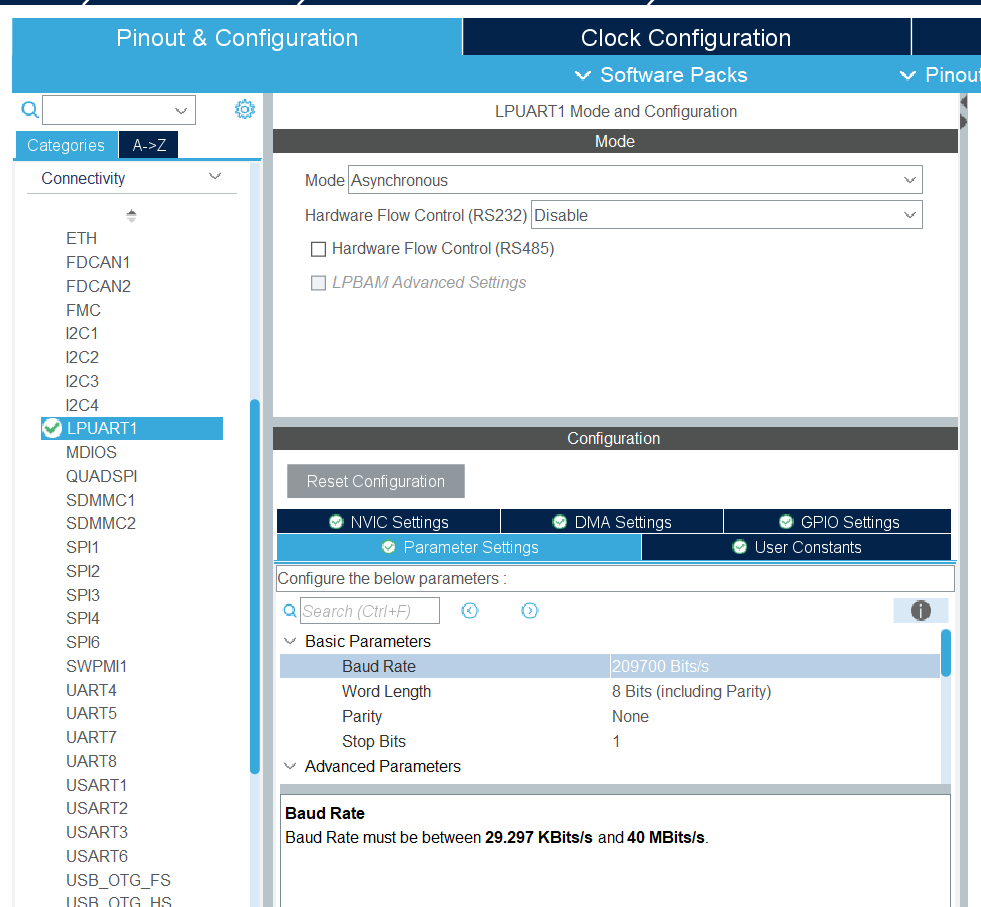This screenshot has height=907, width=981.
Task: Open the NVIC Settings tab
Action: (x=389, y=522)
